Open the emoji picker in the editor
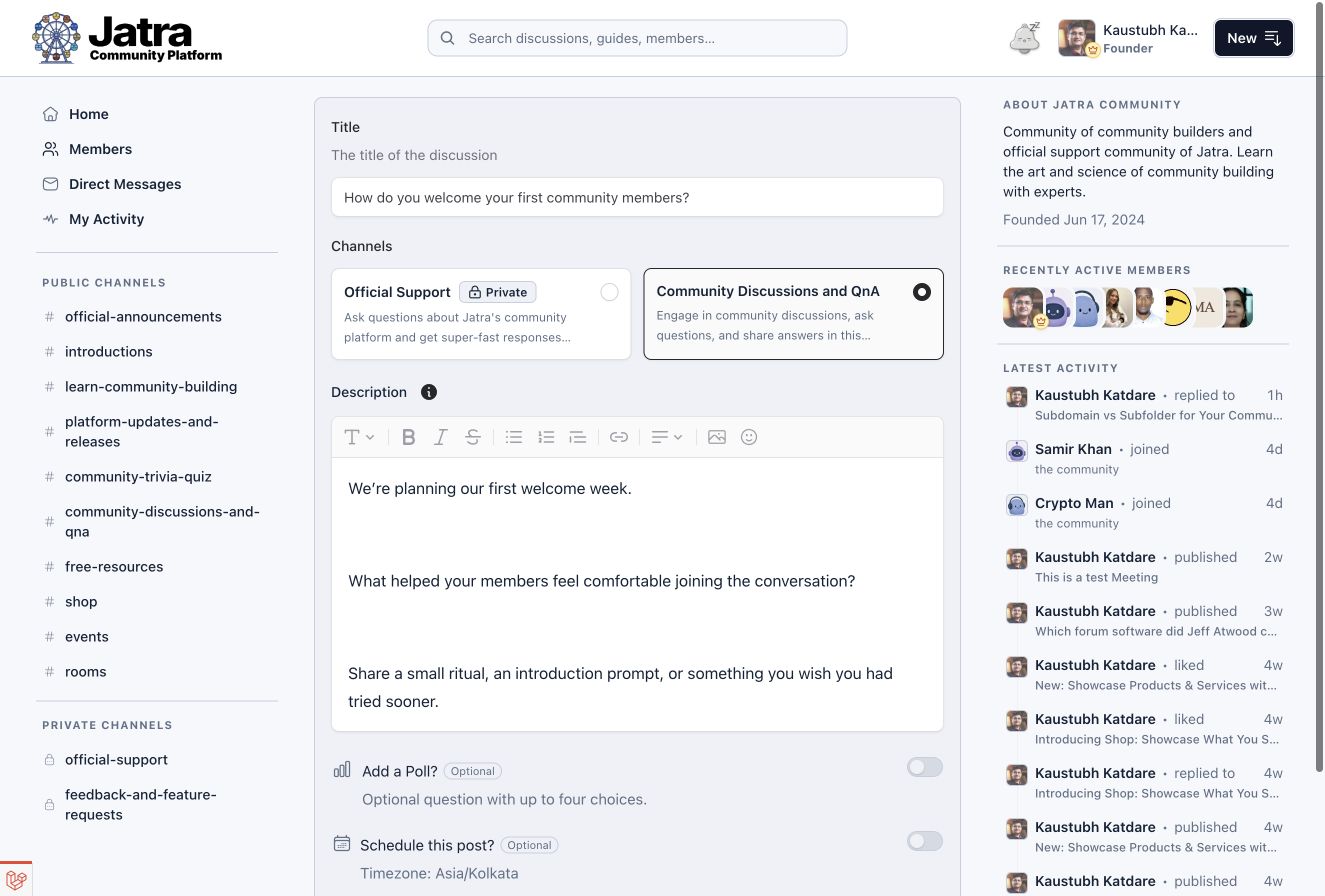This screenshot has height=896, width=1325. (x=749, y=437)
